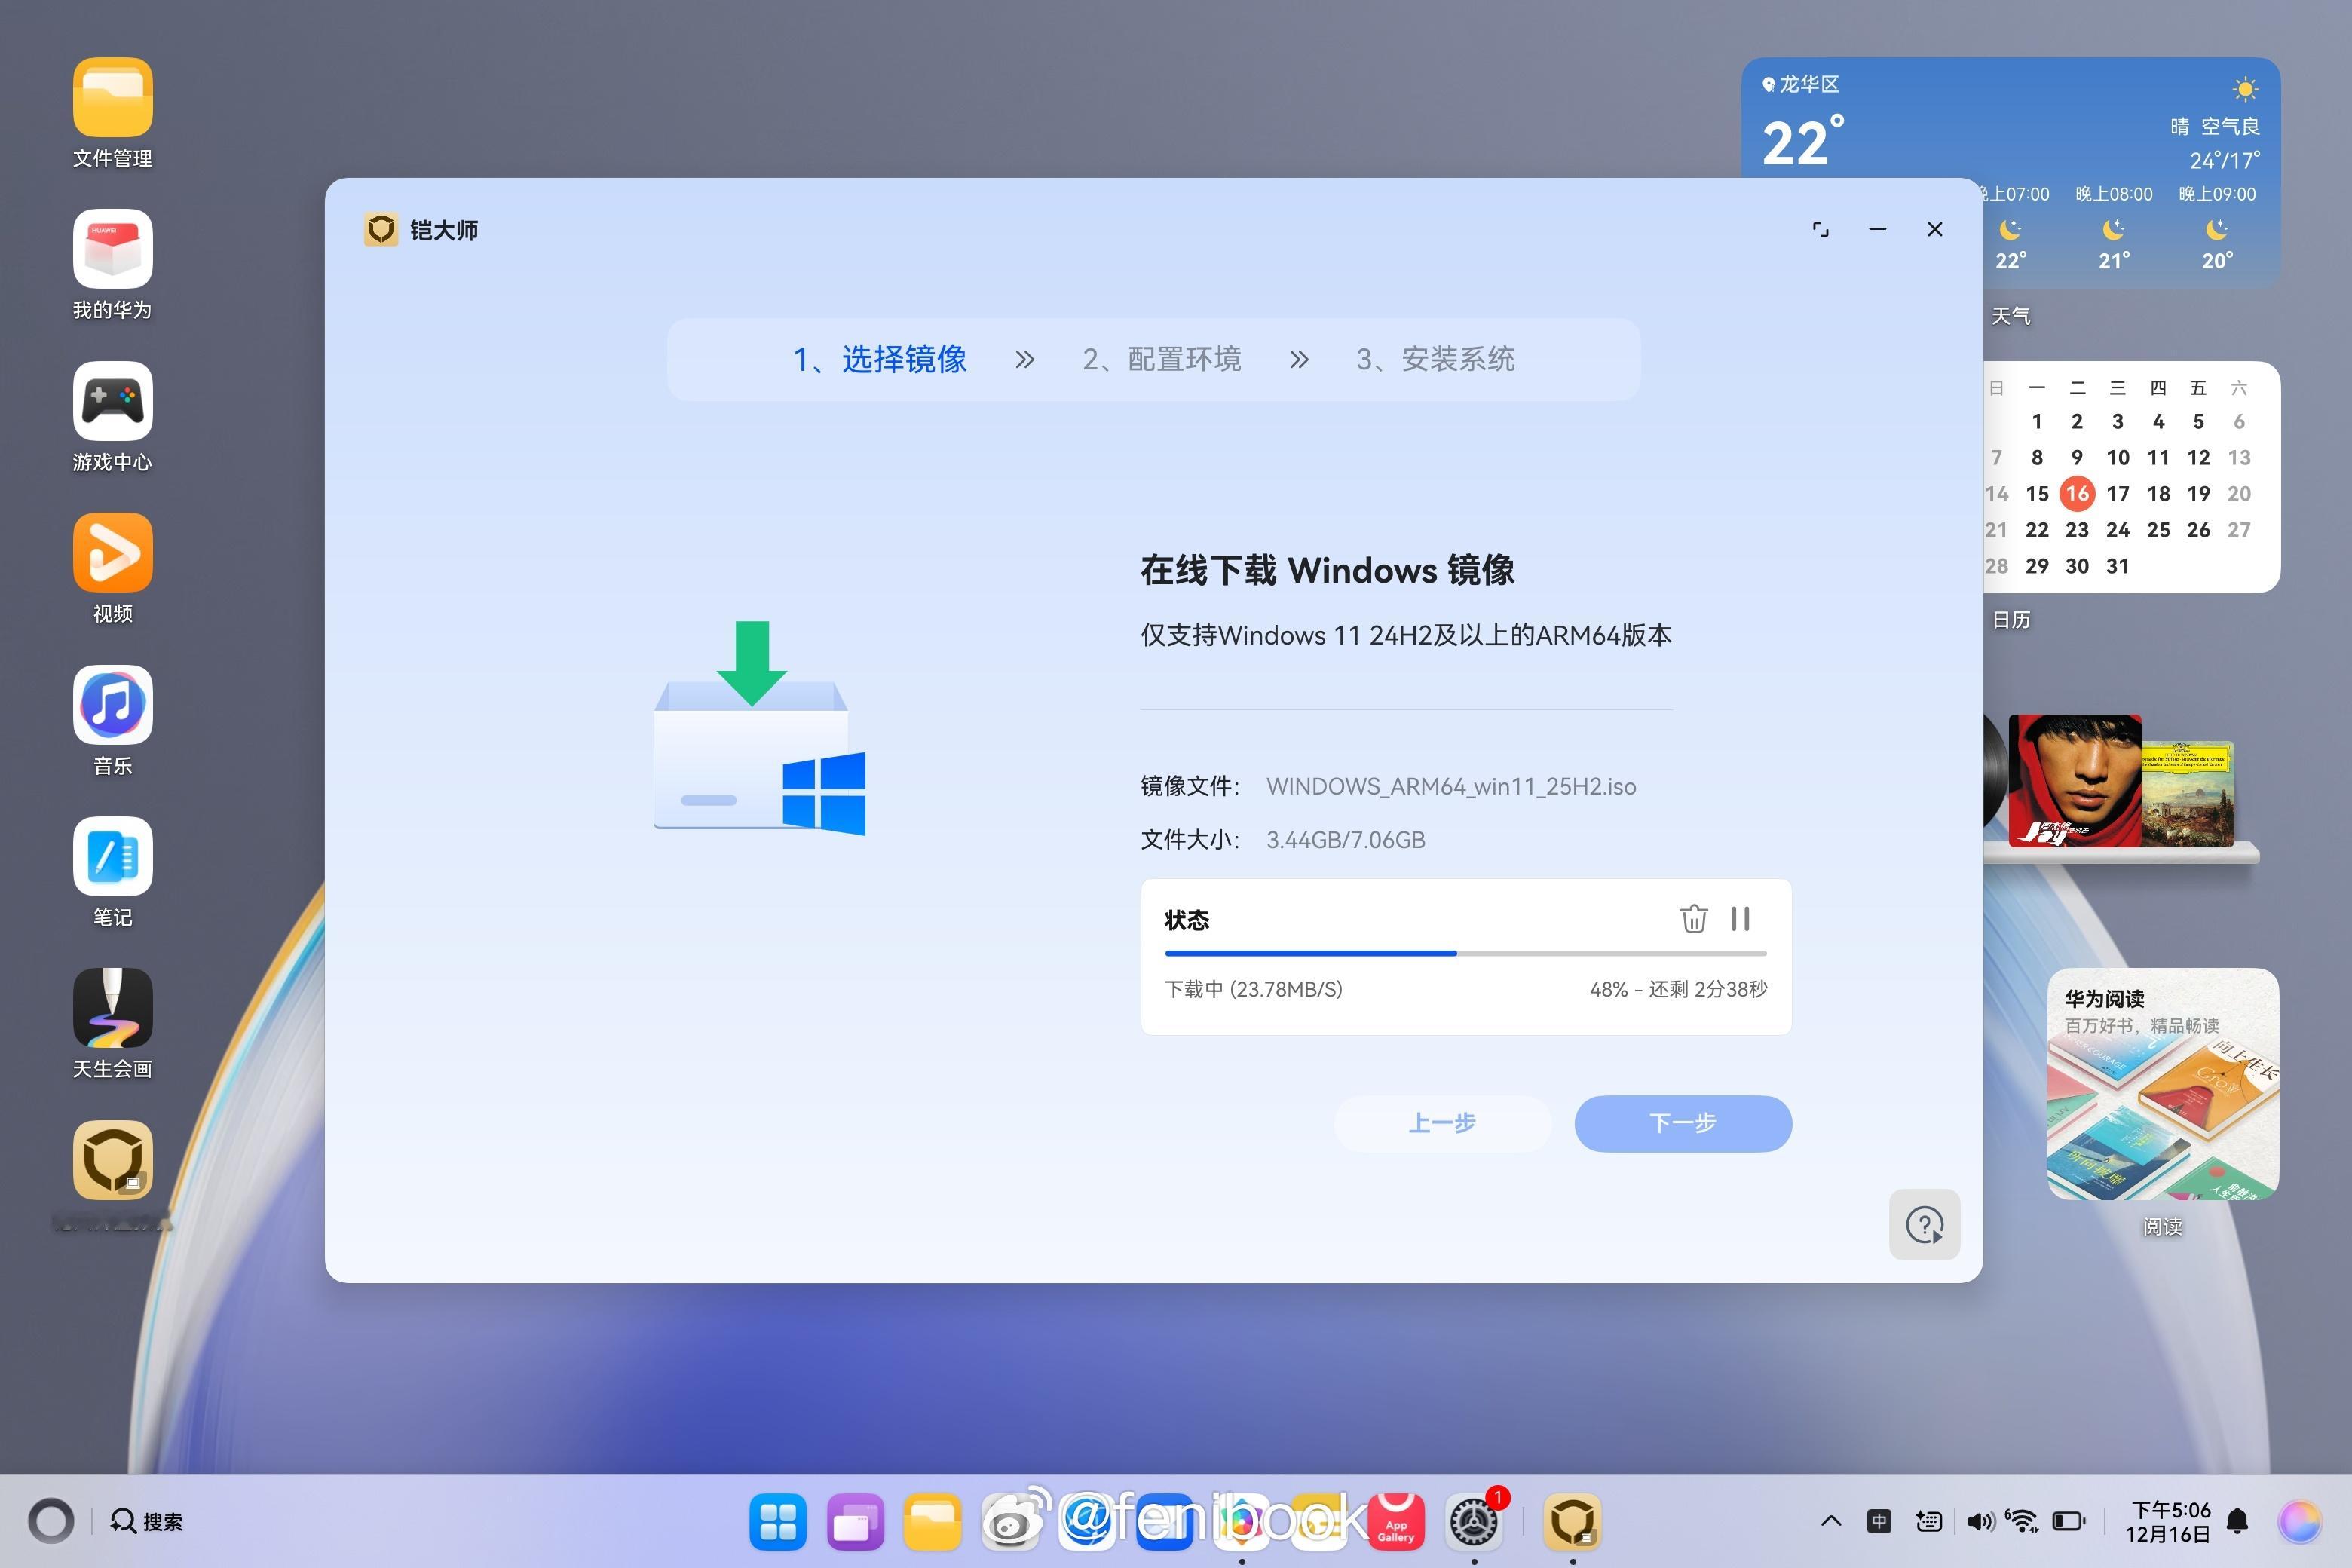Toggle fullscreen for the 铠大师 window

tap(1820, 229)
